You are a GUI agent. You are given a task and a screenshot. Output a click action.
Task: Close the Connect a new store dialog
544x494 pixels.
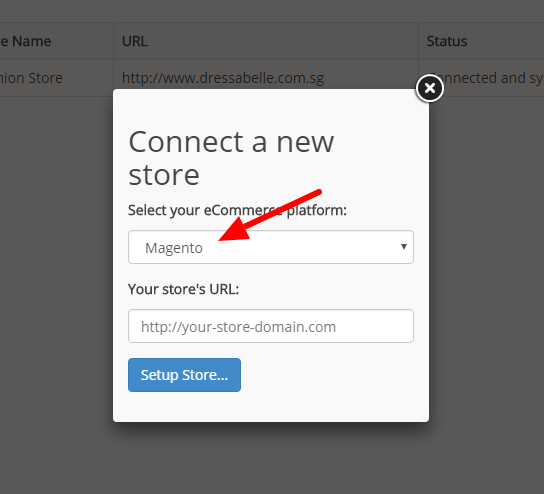coord(430,88)
